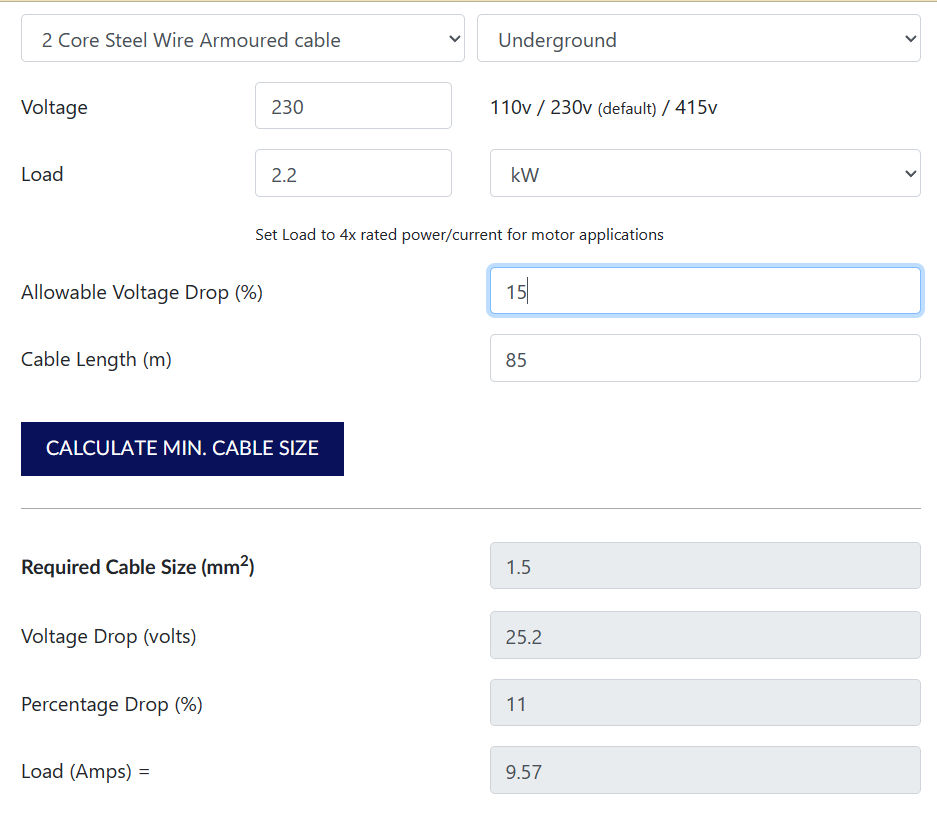This screenshot has height=817, width=937.
Task: Click the 110v / 230v / 415v hint text
Action: tap(603, 108)
